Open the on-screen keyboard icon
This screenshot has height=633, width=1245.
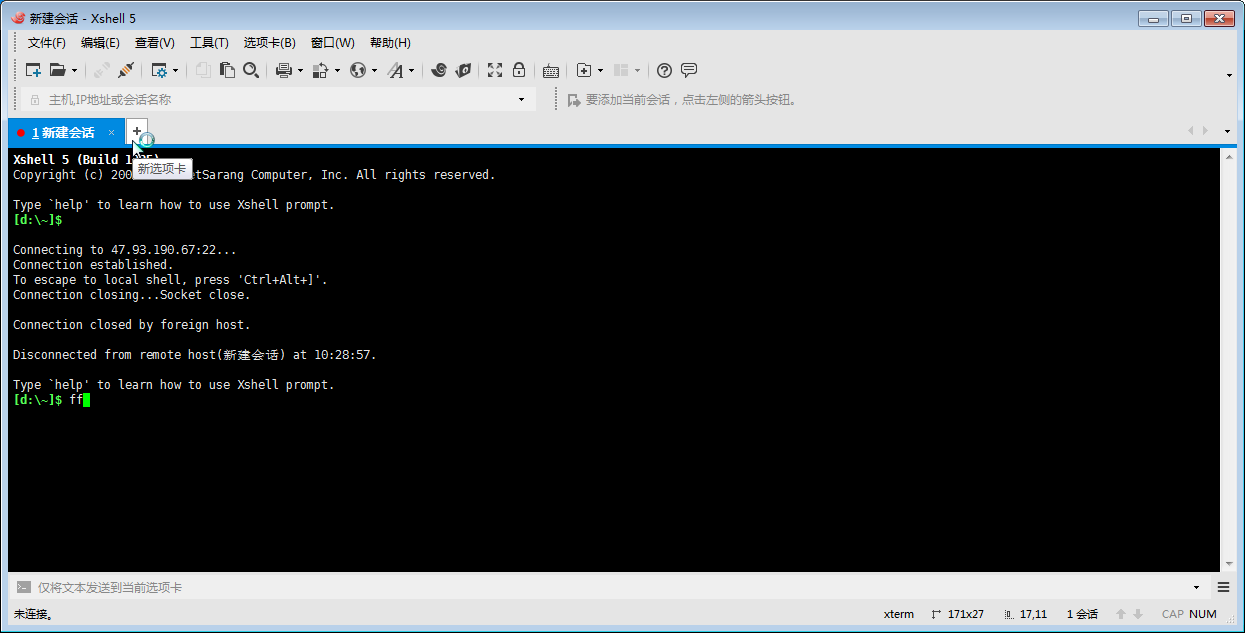[x=551, y=70]
